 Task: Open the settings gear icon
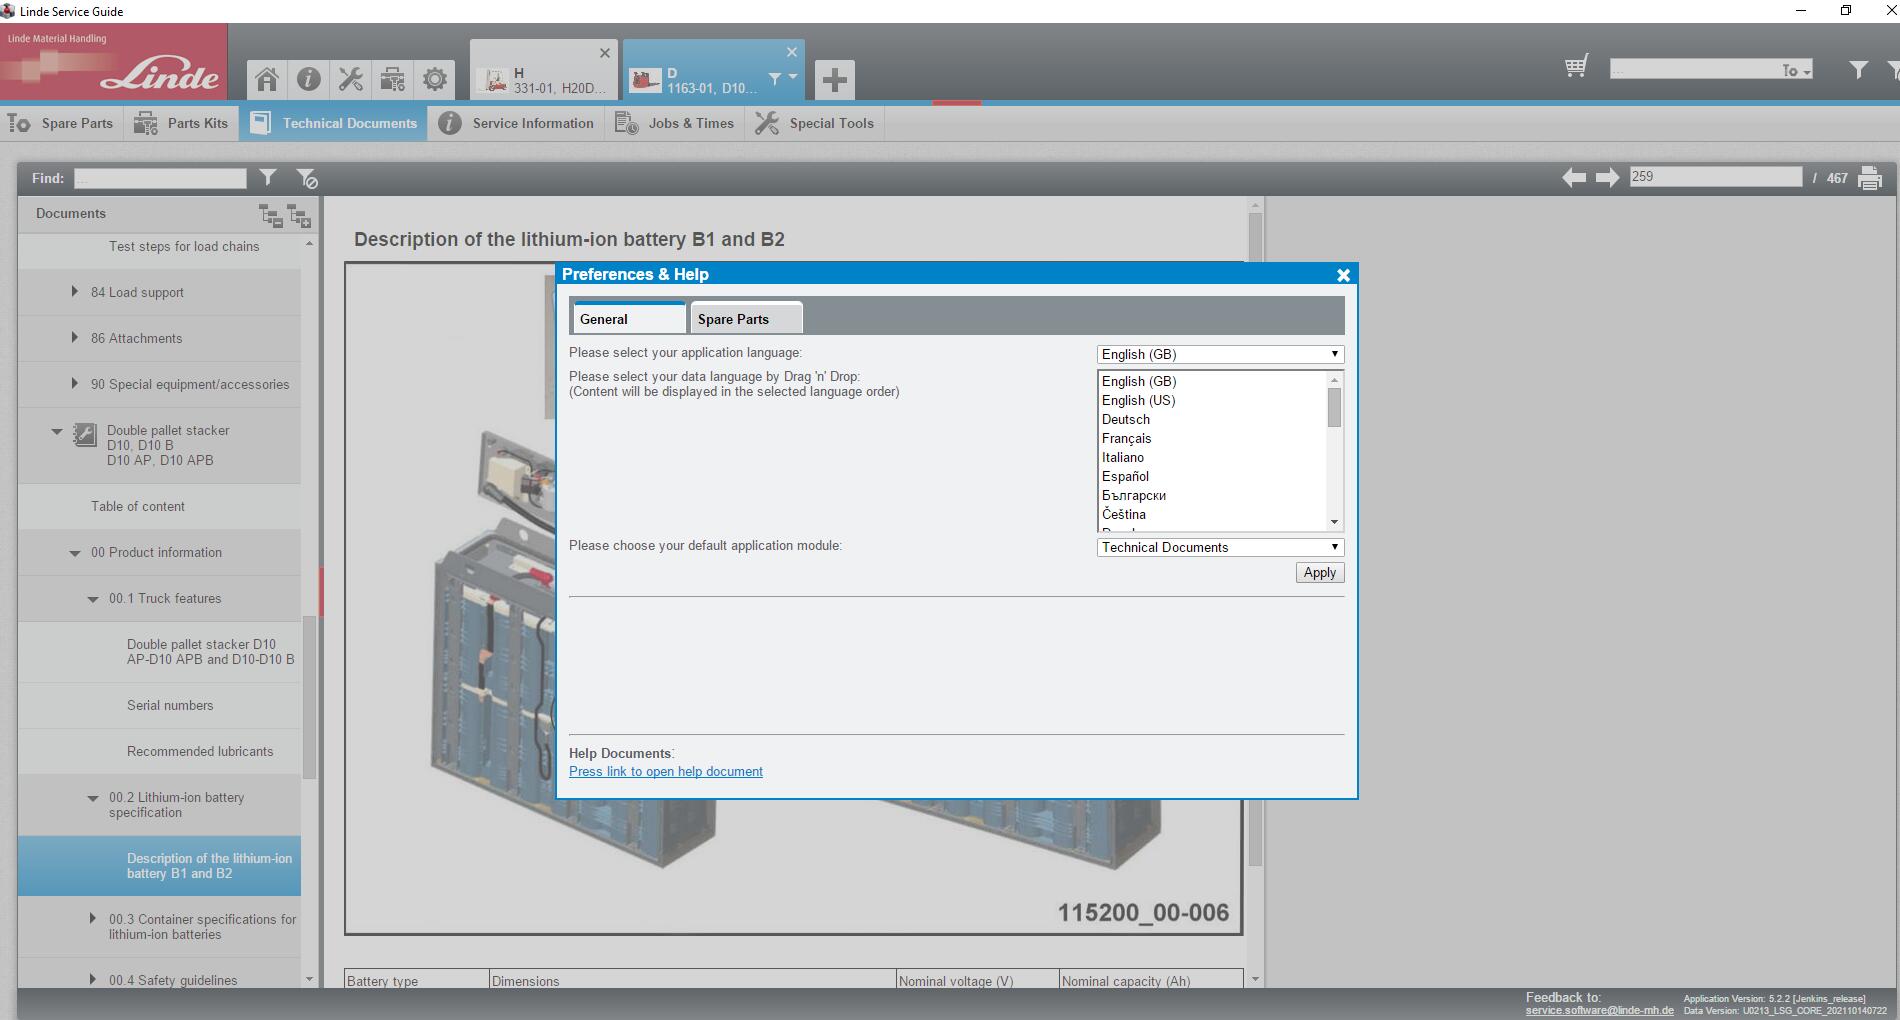click(x=434, y=79)
